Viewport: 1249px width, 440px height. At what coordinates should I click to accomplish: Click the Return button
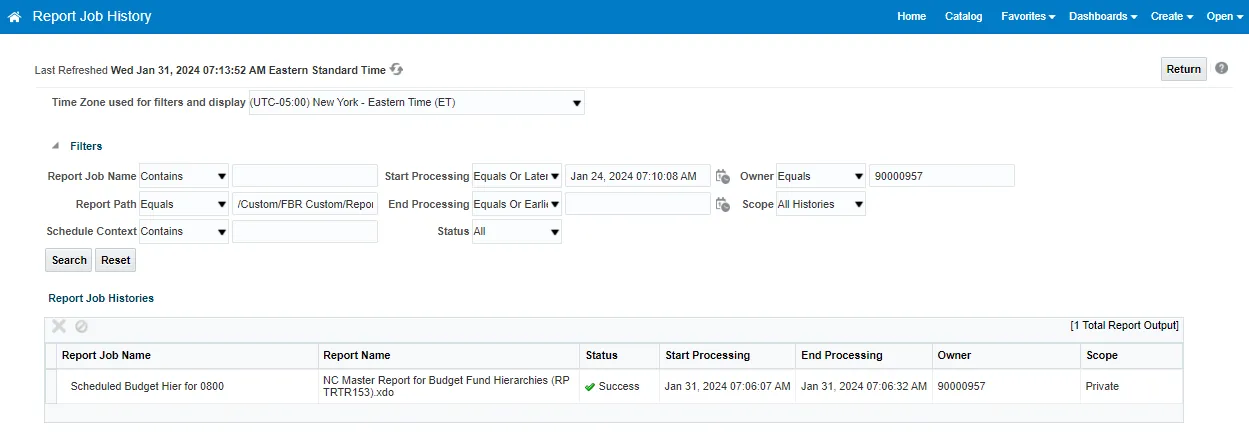click(1183, 69)
